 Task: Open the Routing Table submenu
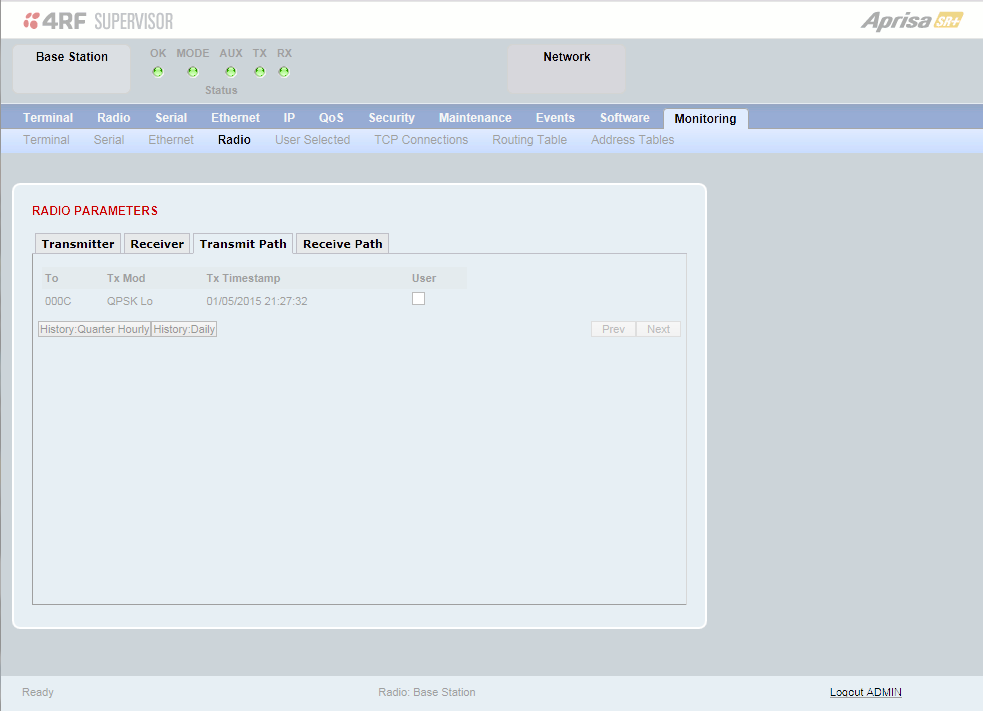coord(530,140)
